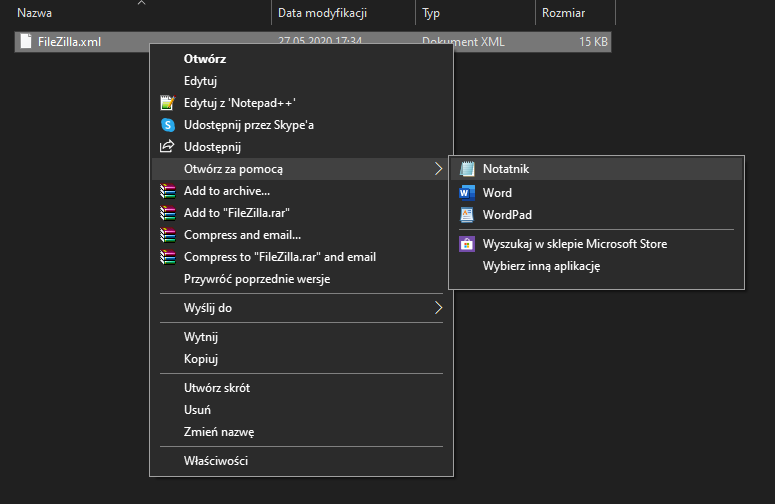Click the Skype icon in context menu

pos(168,125)
